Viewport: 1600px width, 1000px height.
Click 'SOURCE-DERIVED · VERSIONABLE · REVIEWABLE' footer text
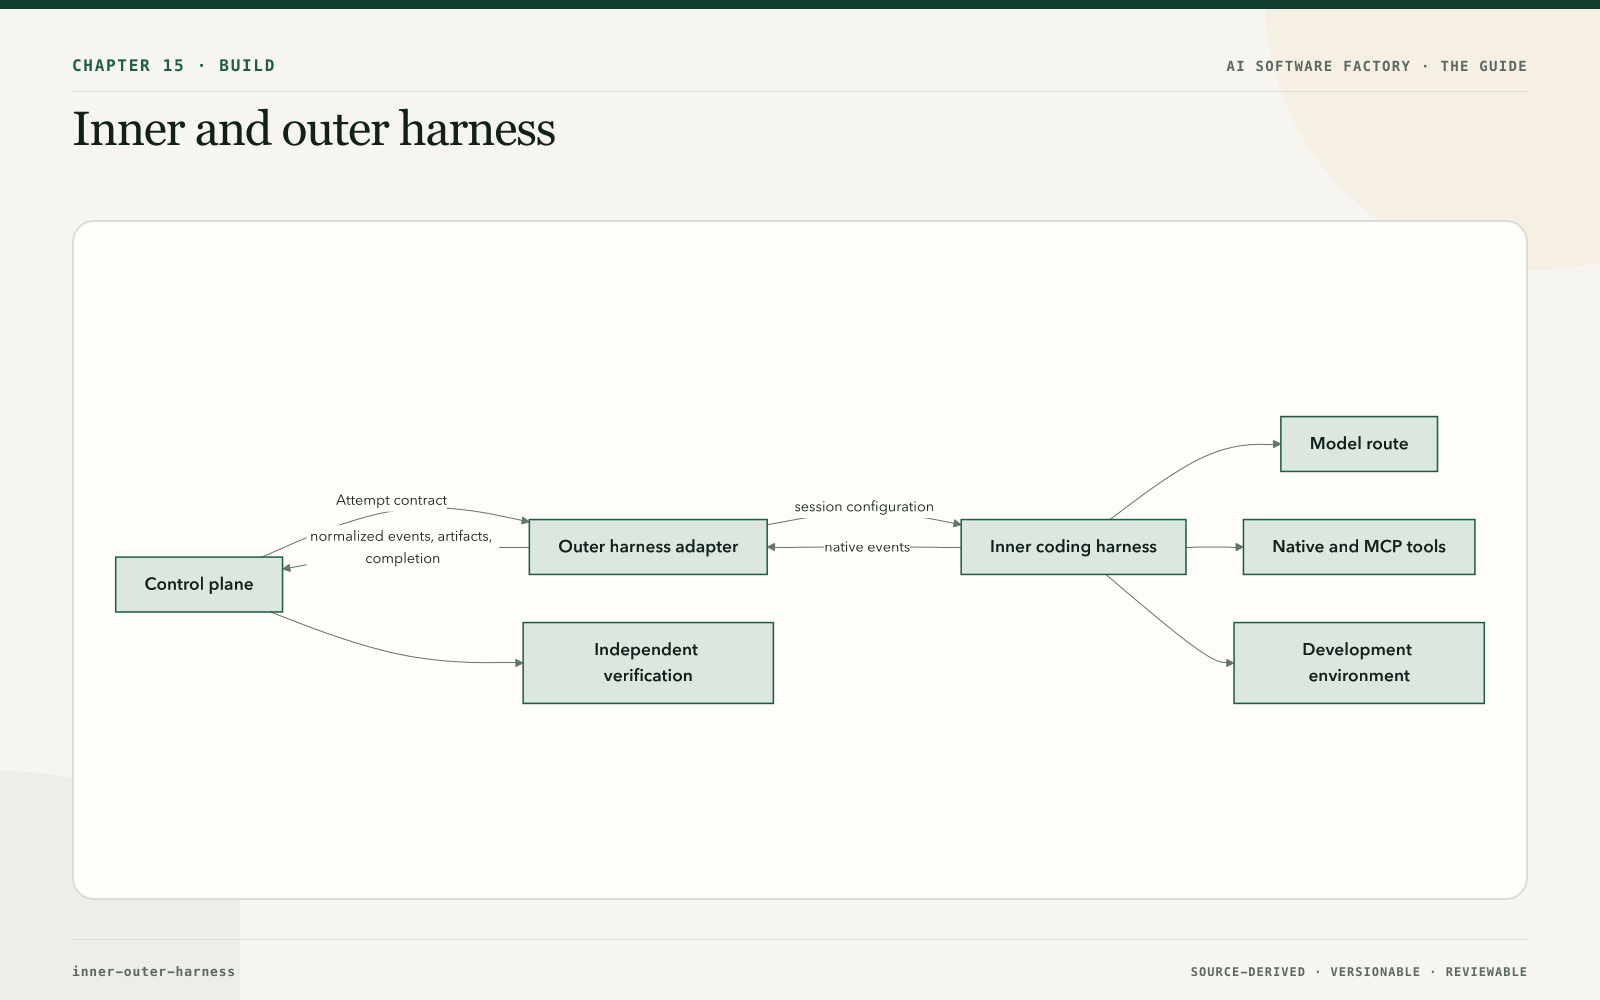coord(1359,972)
